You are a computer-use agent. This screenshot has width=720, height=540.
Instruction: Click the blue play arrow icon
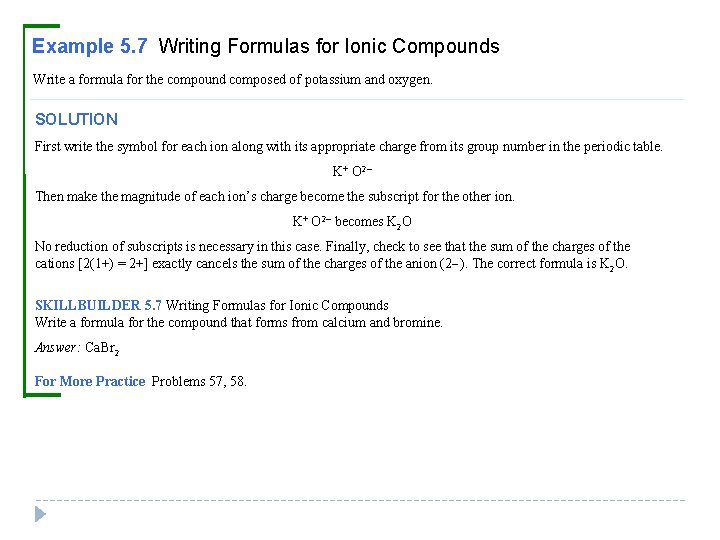click(x=40, y=514)
